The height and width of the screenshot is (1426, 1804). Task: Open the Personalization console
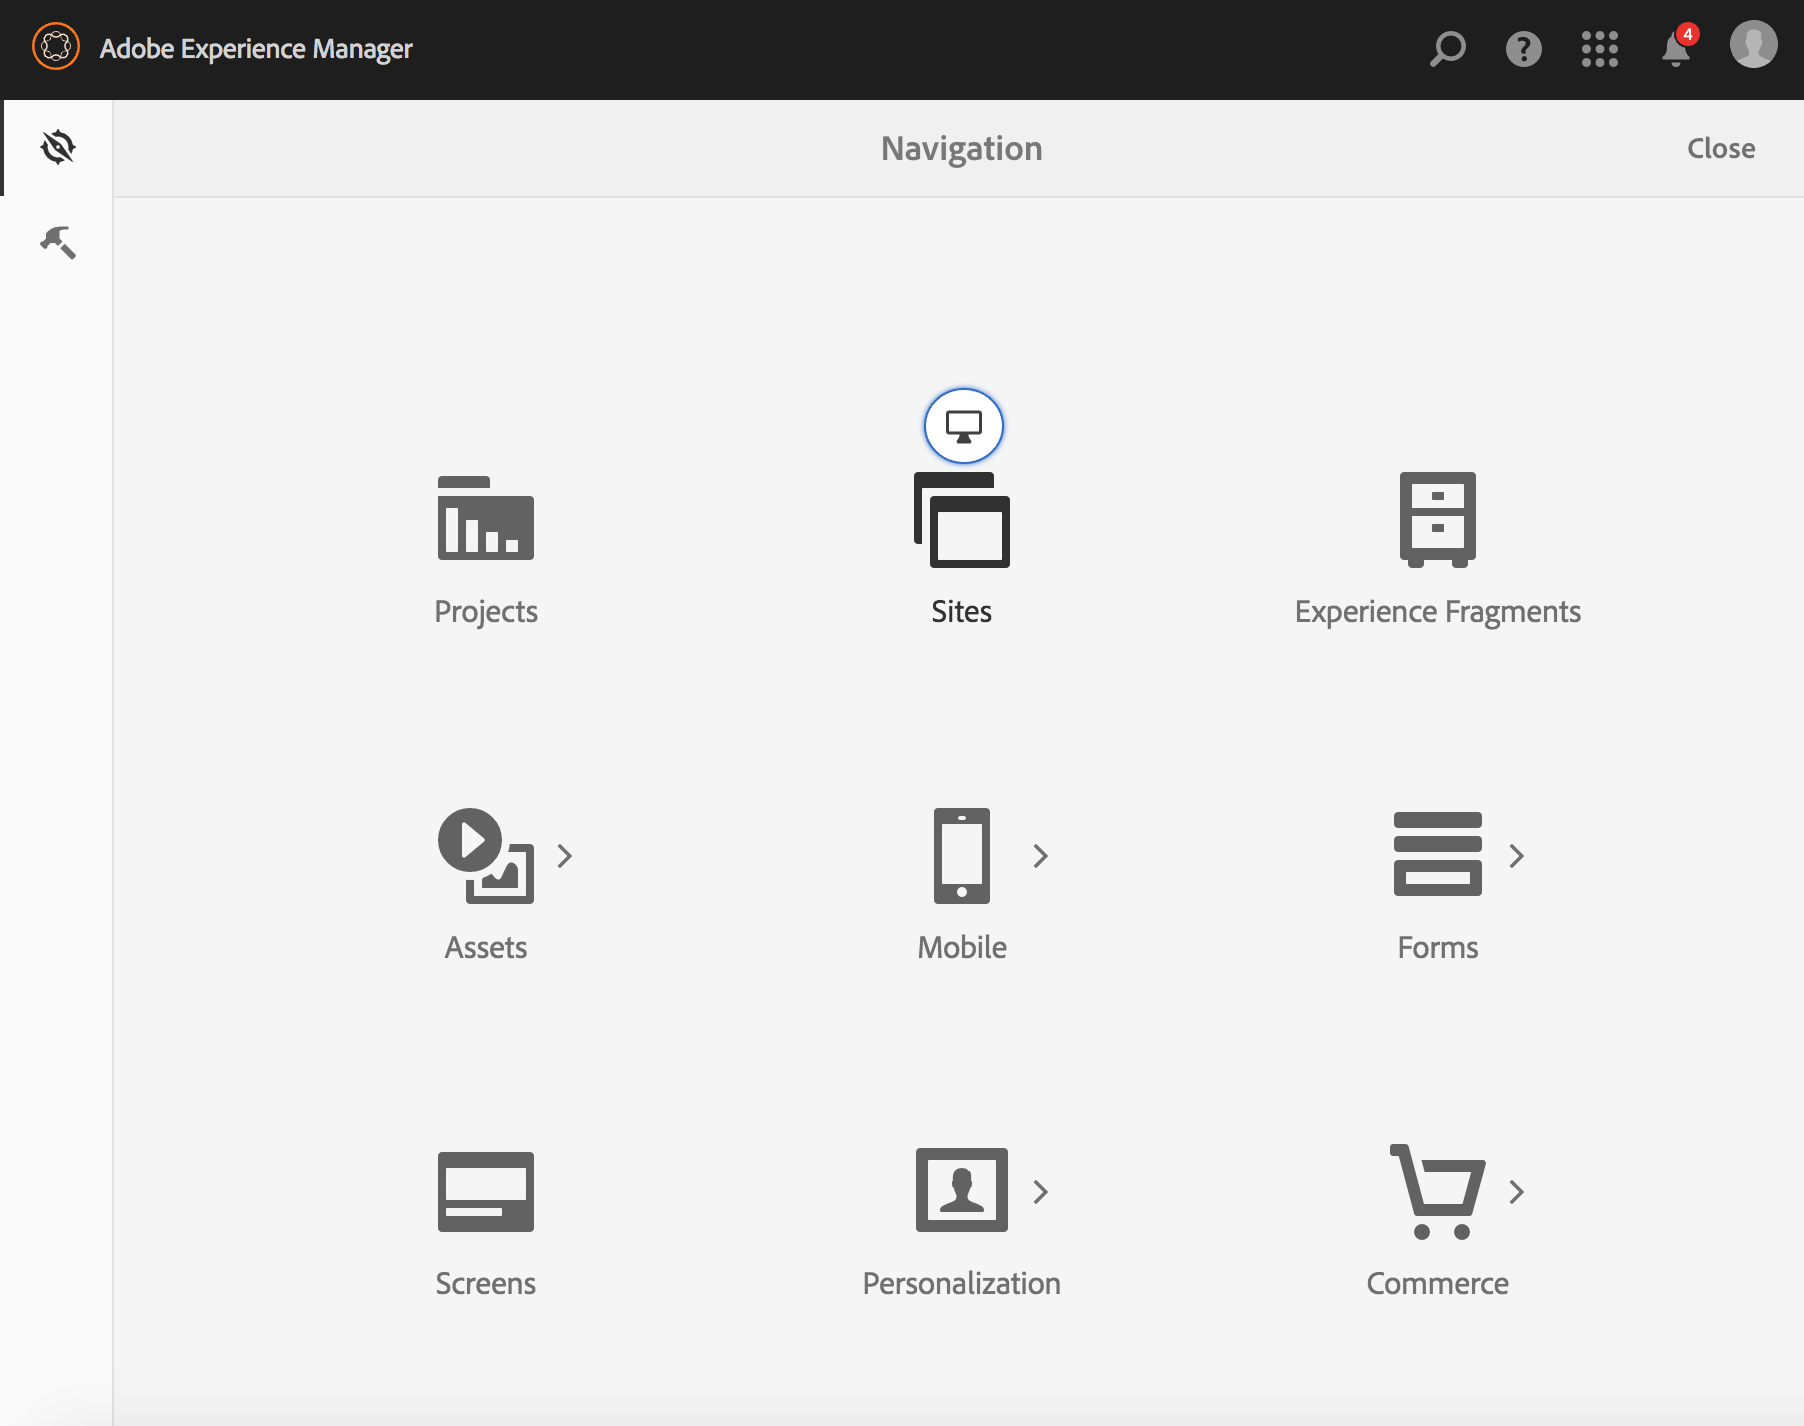[961, 1215]
